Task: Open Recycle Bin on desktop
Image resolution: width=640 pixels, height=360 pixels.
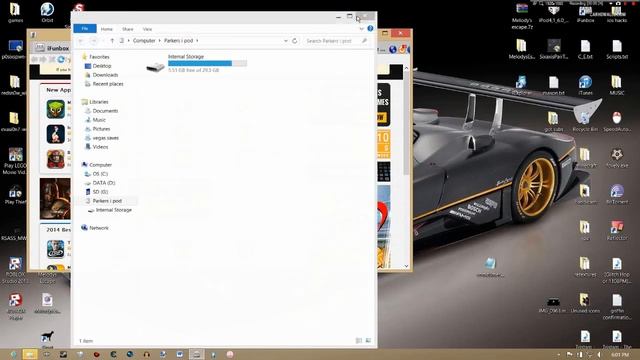Action: (x=585, y=121)
